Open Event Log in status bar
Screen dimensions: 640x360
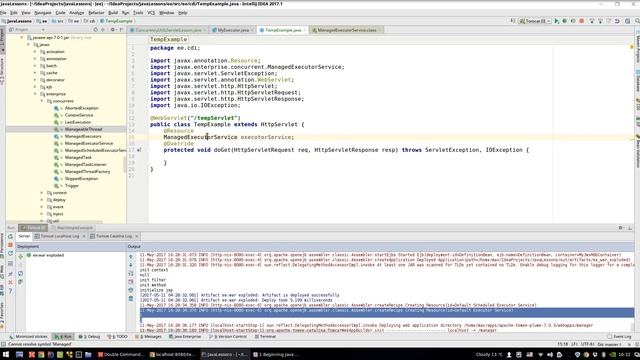pos(619,337)
